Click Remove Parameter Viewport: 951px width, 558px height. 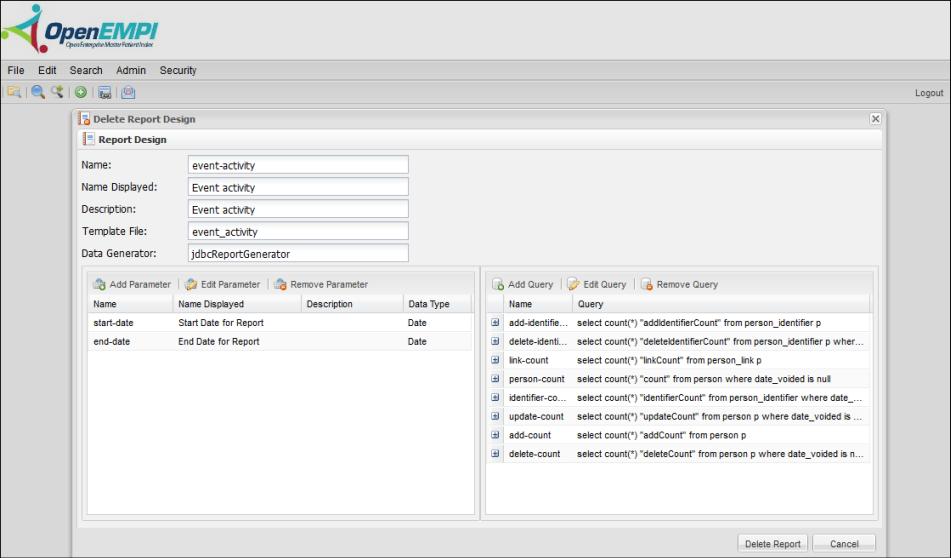pos(321,284)
